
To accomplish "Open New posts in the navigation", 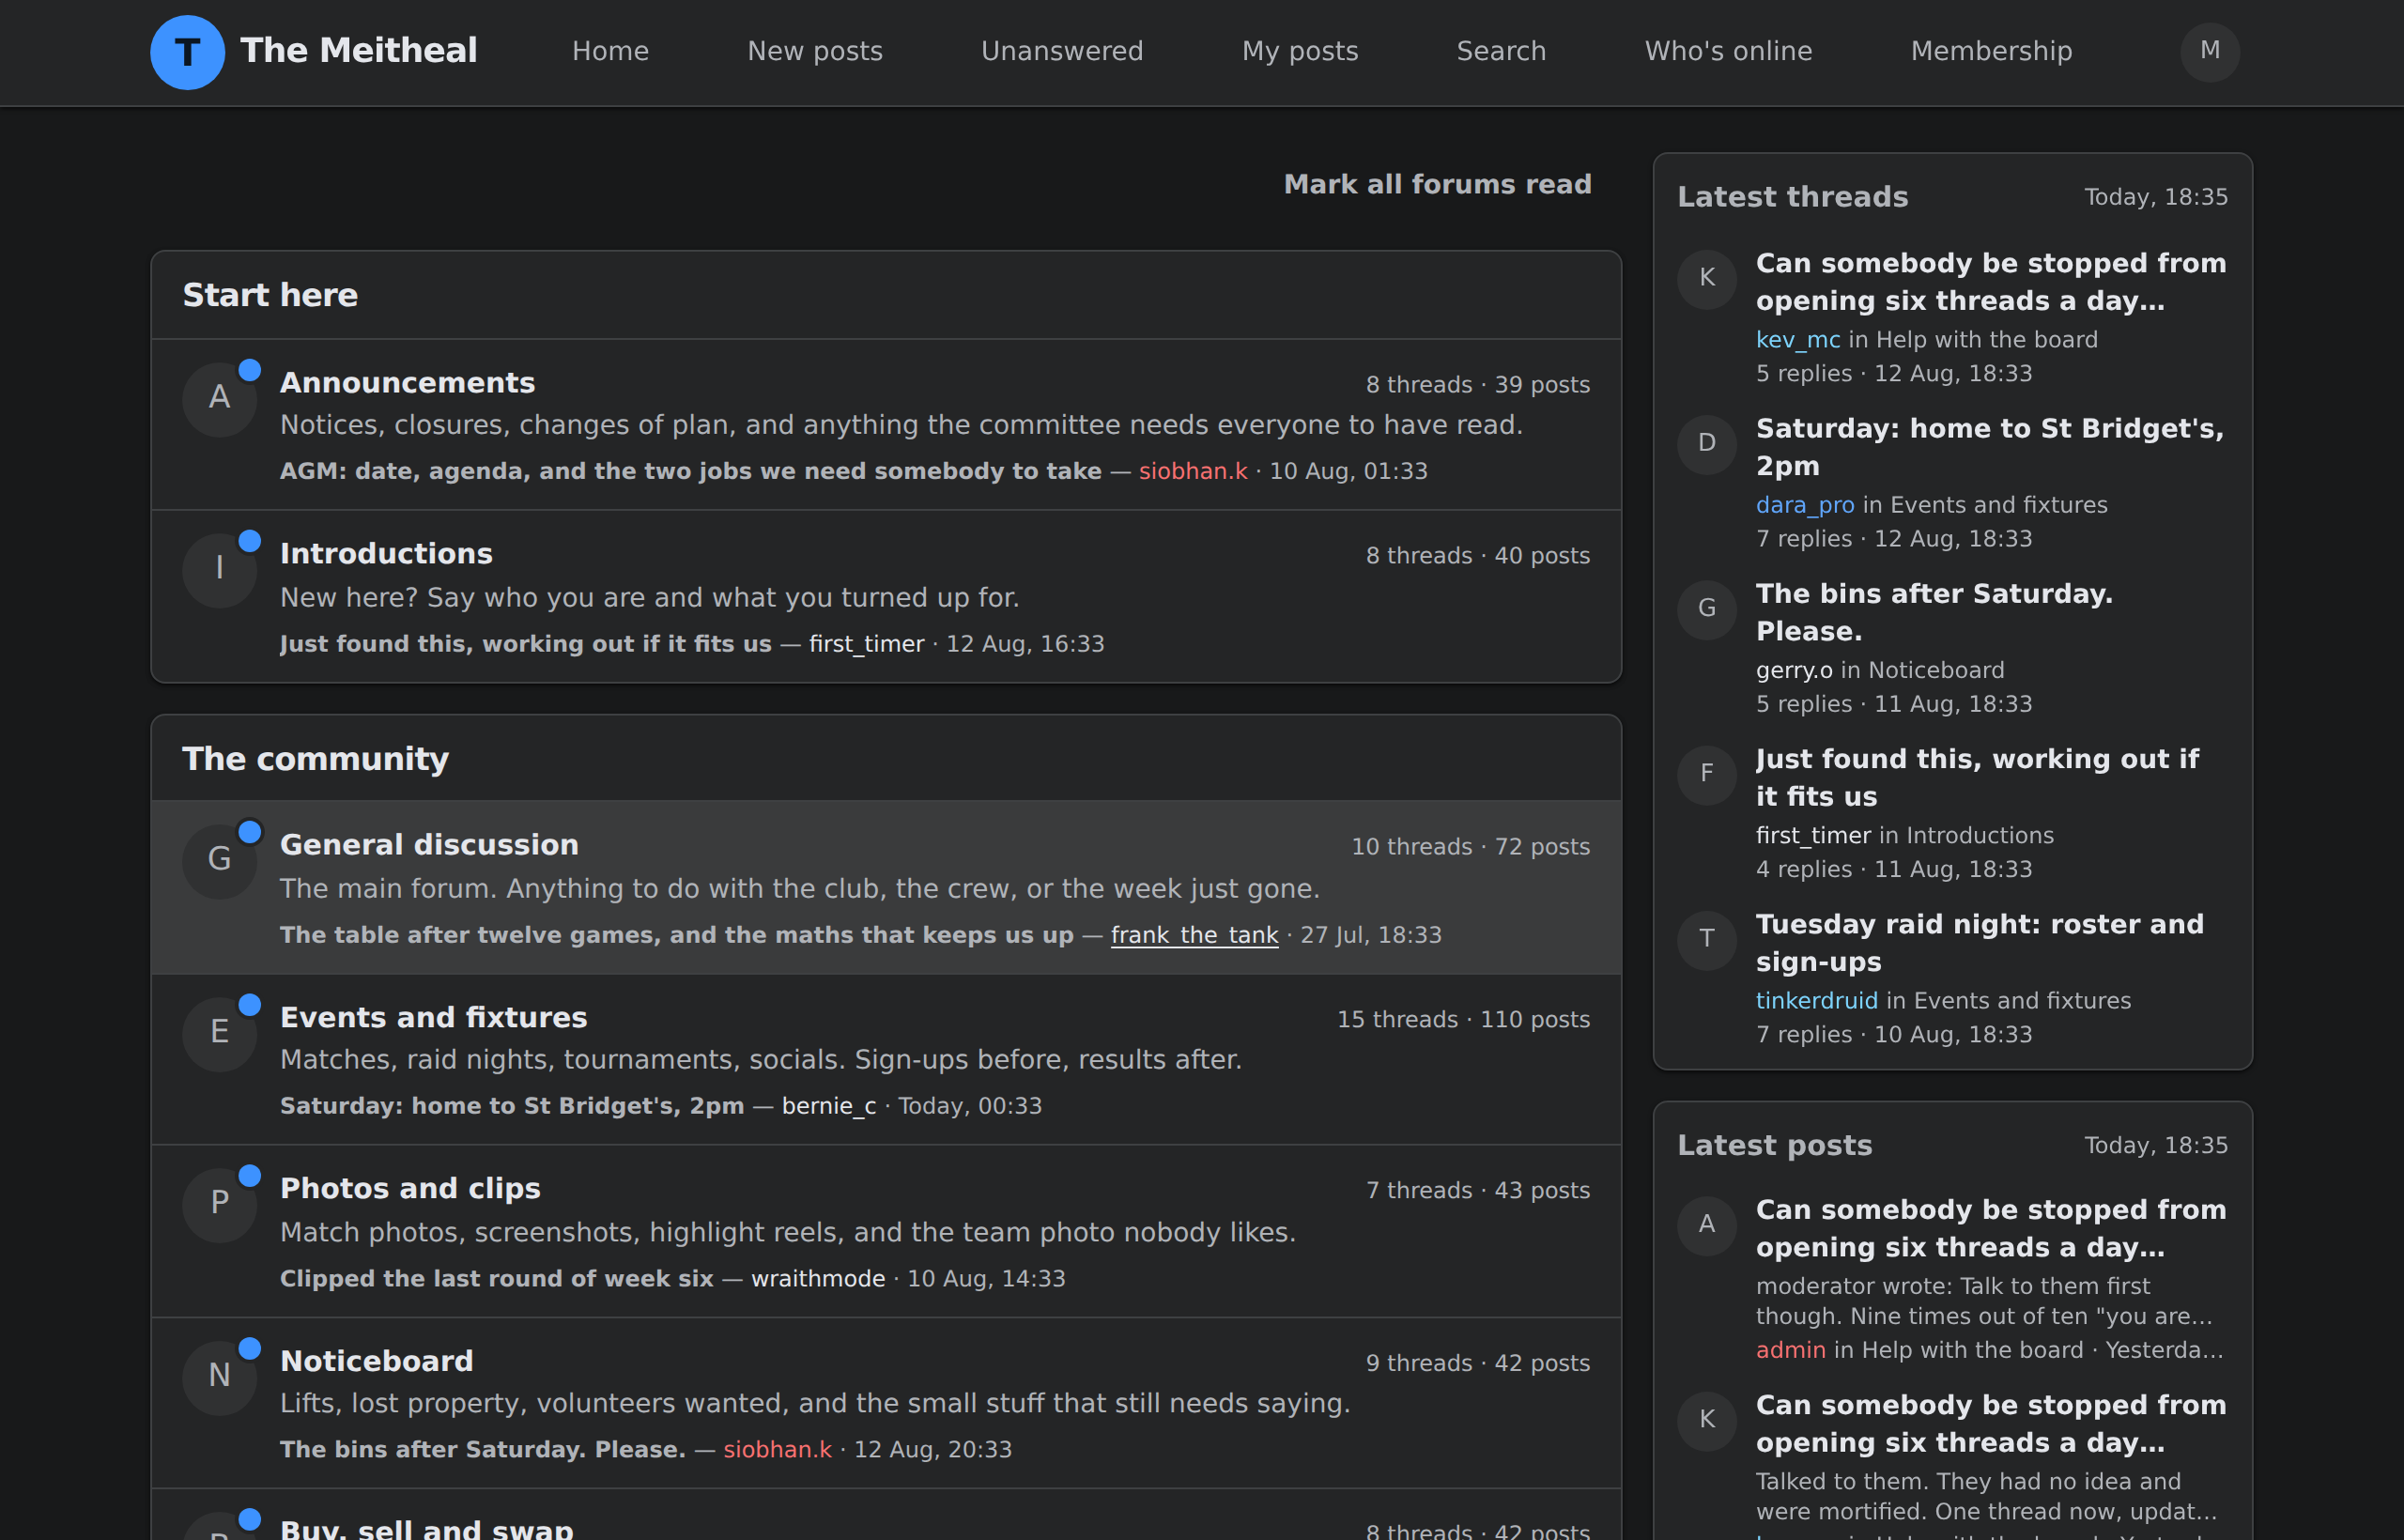I will [x=815, y=51].
